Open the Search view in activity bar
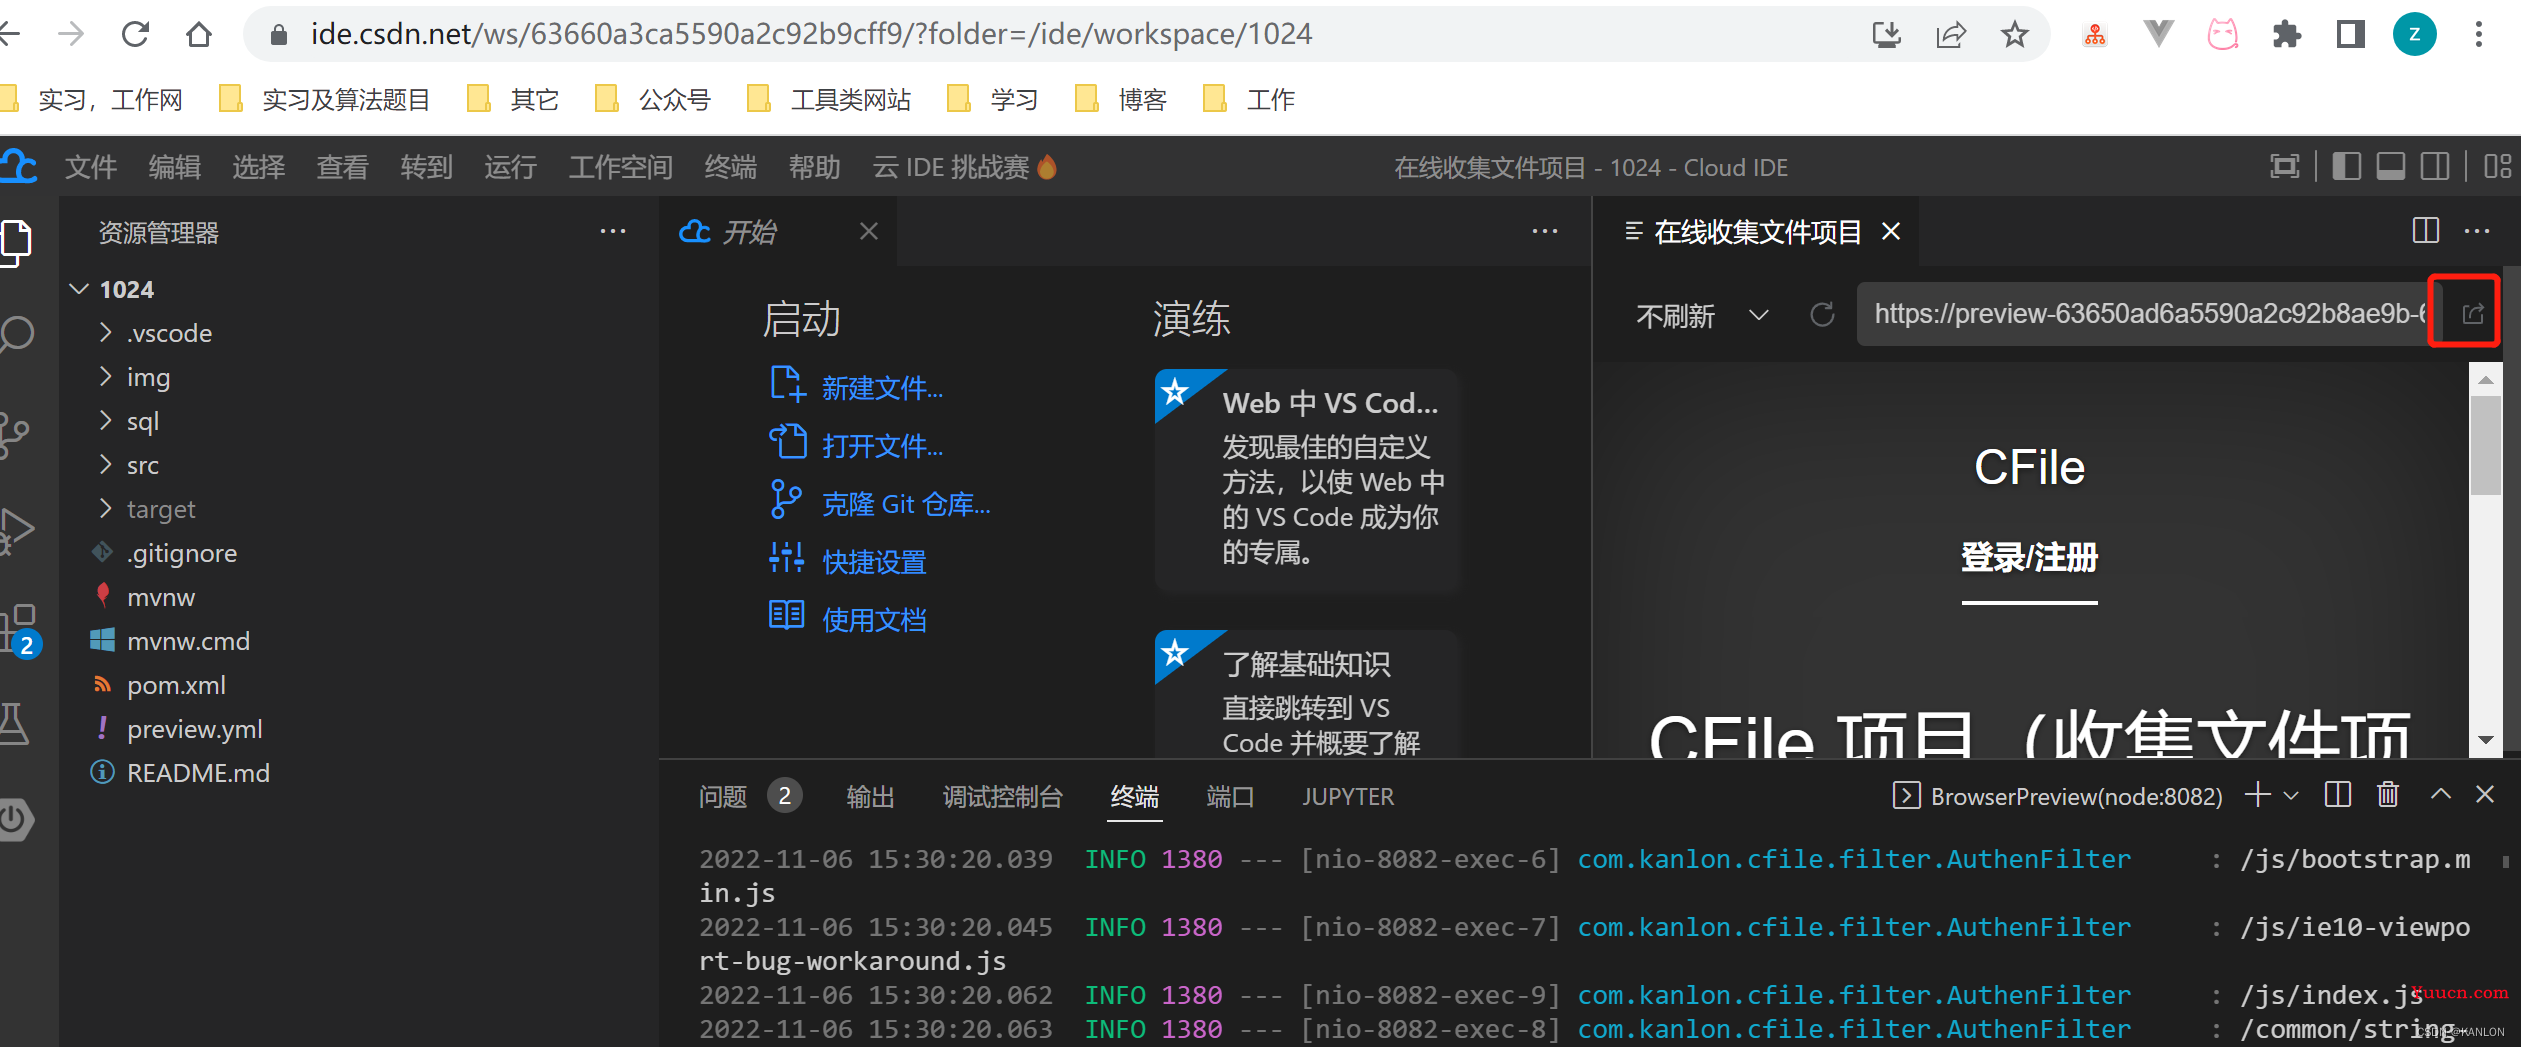The width and height of the screenshot is (2521, 1047). pyautogui.click(x=16, y=335)
